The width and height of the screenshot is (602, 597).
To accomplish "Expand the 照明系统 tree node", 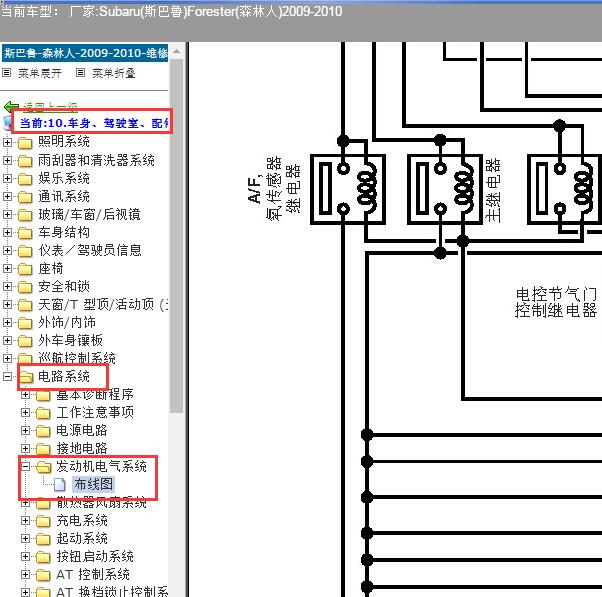I will pyautogui.click(x=7, y=142).
